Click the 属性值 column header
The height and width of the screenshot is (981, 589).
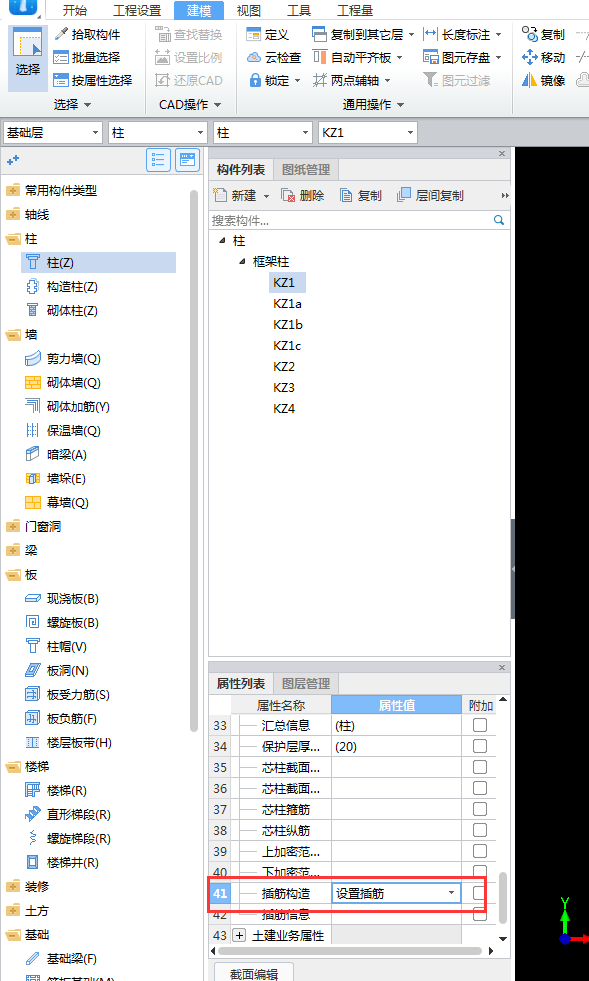coord(396,705)
